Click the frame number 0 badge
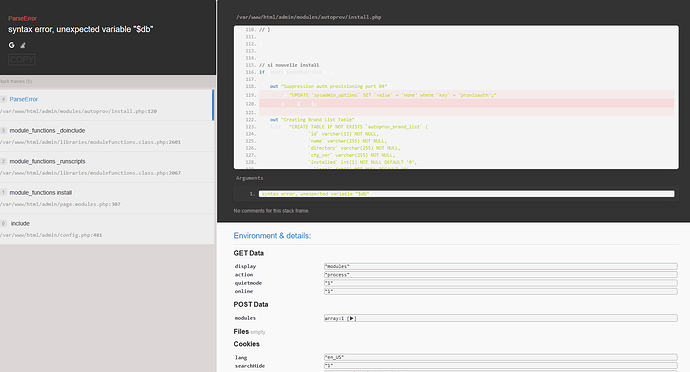 point(4,224)
